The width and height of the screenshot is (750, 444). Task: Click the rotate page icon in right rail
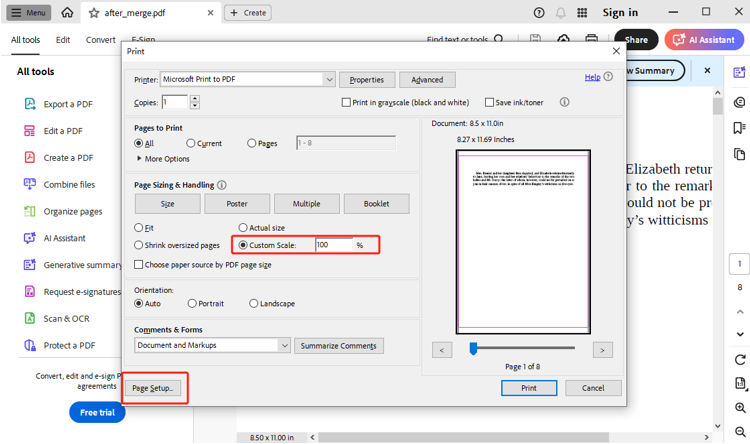point(740,360)
